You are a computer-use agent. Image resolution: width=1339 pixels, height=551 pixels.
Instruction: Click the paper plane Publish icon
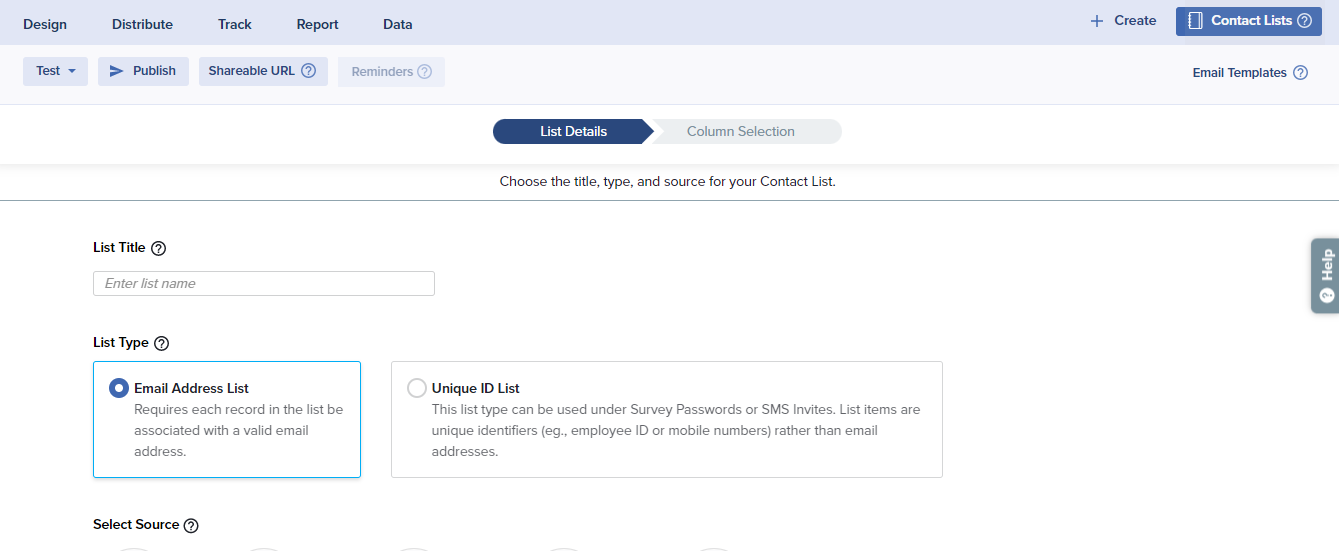point(117,71)
